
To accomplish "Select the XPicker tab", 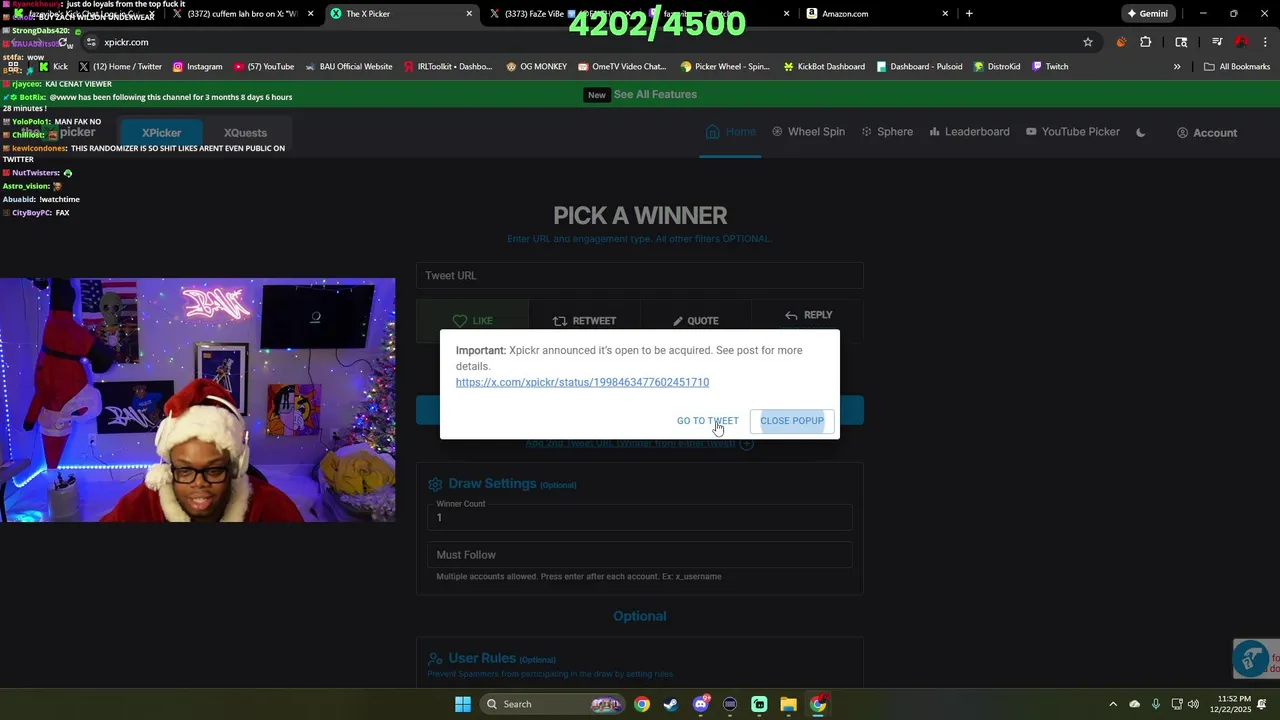I will 161,133.
